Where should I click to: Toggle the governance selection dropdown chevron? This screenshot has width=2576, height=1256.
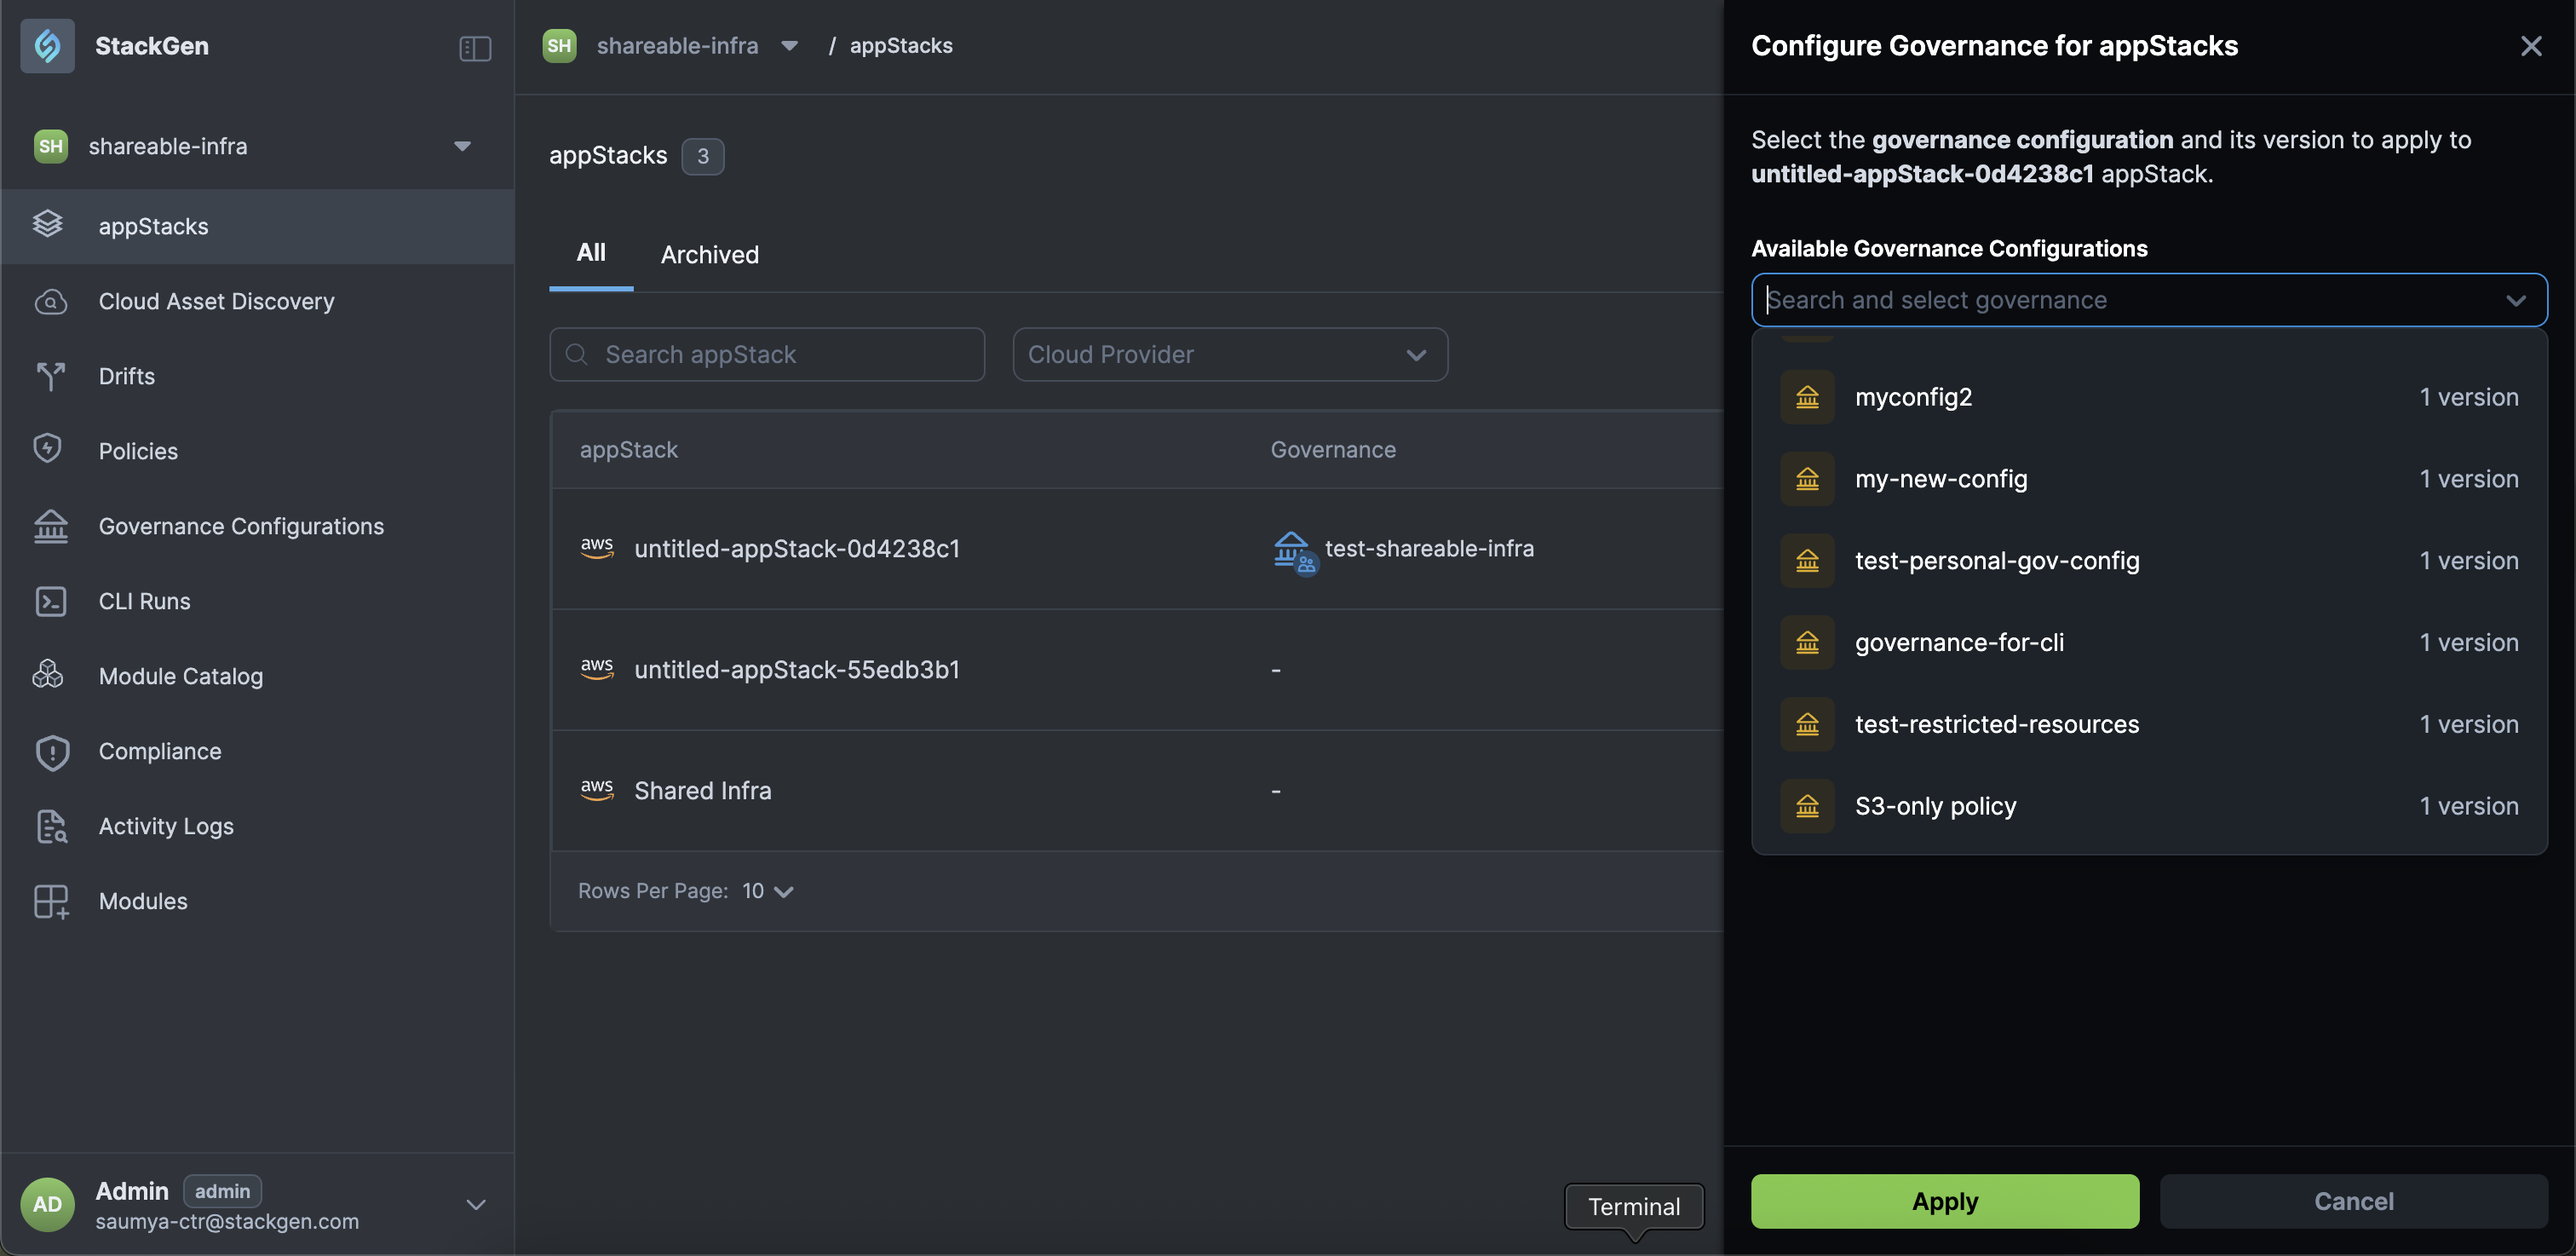coord(2516,300)
